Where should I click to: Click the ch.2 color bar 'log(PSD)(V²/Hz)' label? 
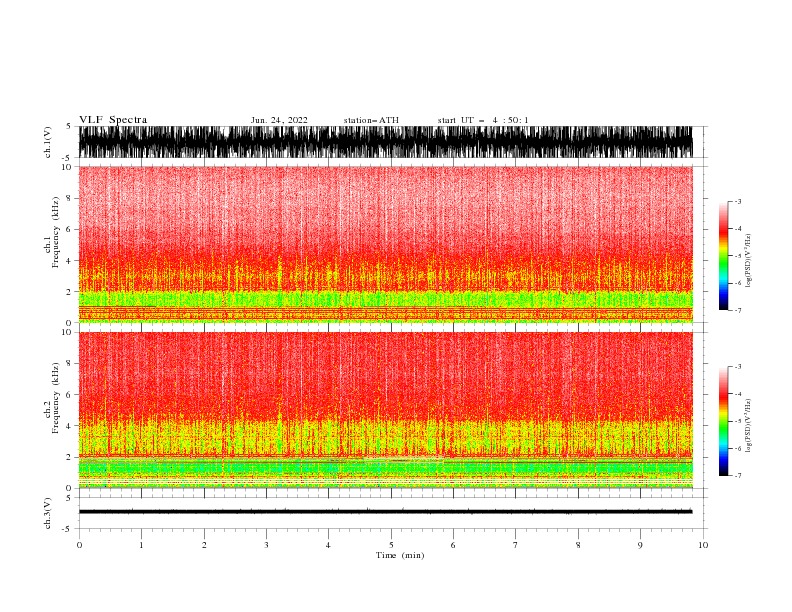click(748, 426)
